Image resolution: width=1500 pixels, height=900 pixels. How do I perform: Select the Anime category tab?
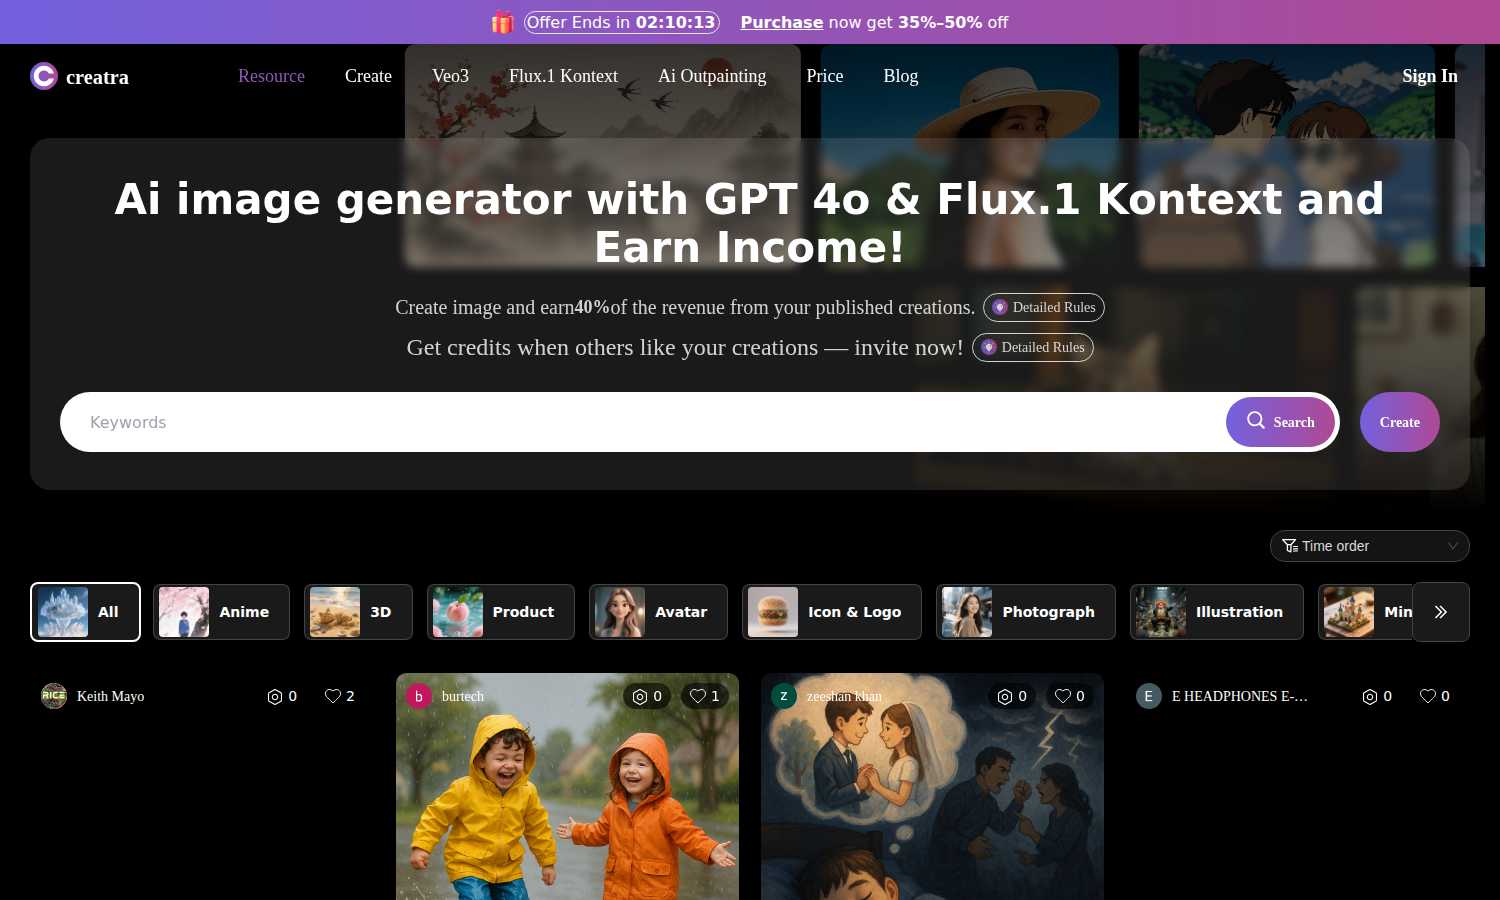coord(221,612)
